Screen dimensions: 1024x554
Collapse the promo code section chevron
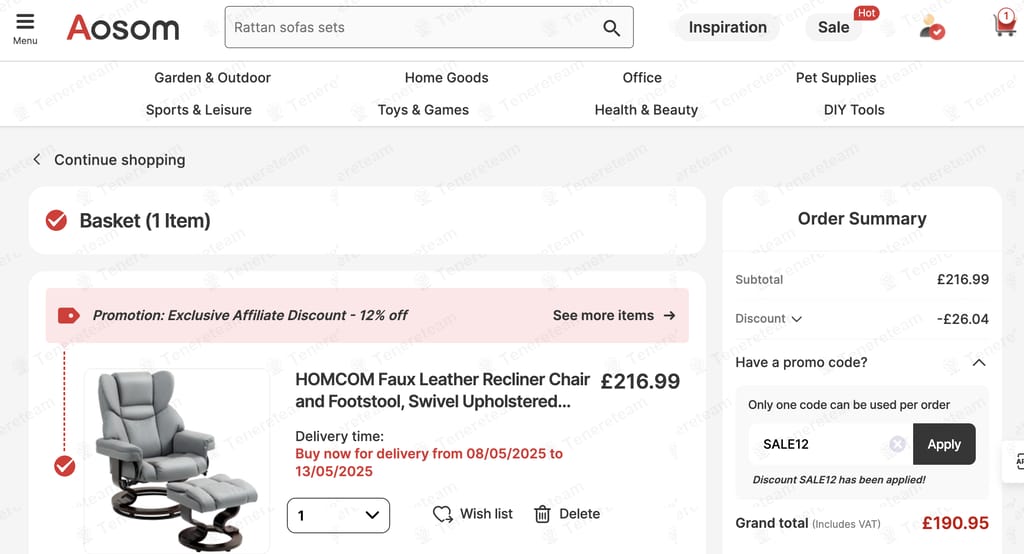pos(979,363)
